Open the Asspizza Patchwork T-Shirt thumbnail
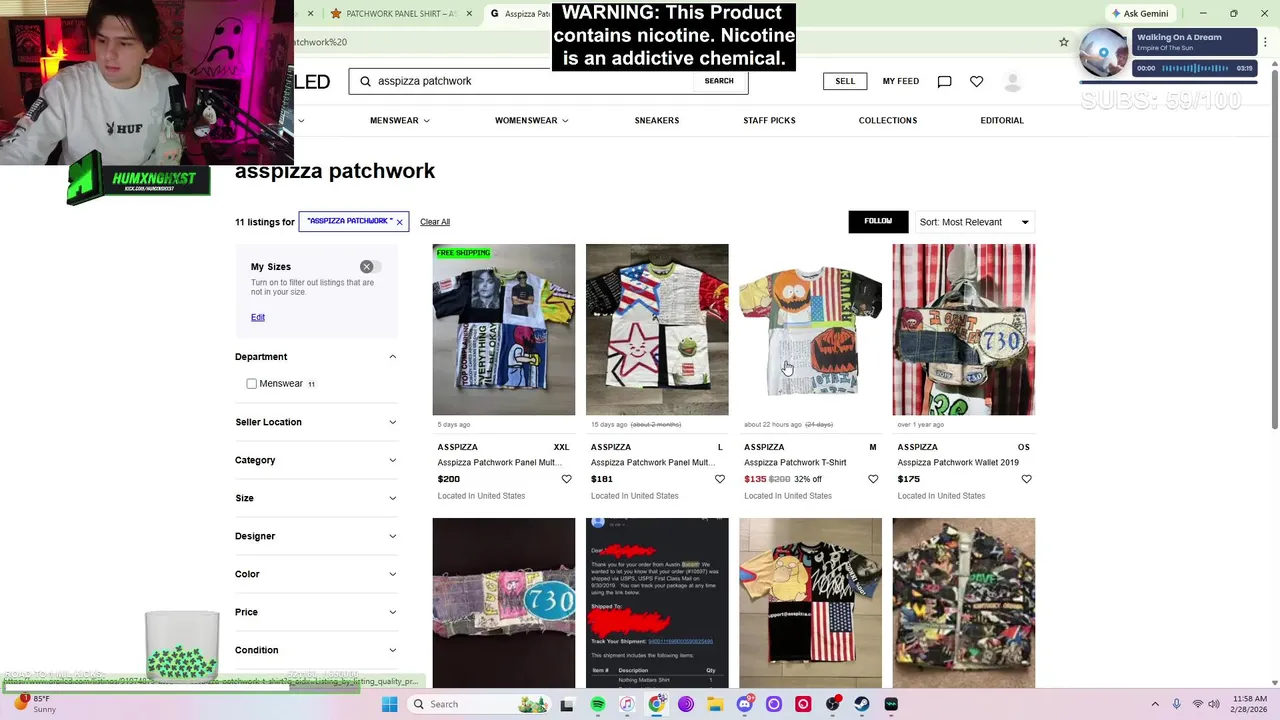 pos(810,329)
